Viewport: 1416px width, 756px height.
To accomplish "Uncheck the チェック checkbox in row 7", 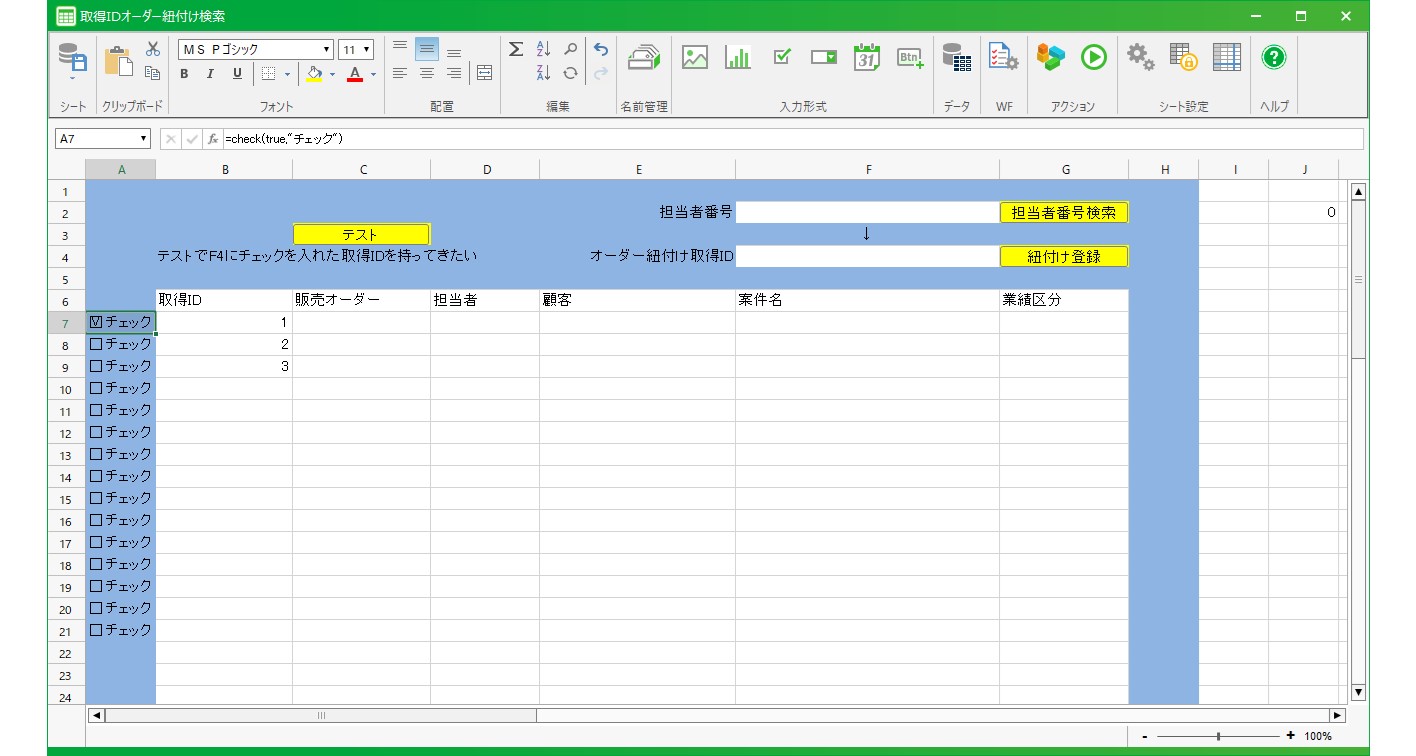I will (x=96, y=322).
